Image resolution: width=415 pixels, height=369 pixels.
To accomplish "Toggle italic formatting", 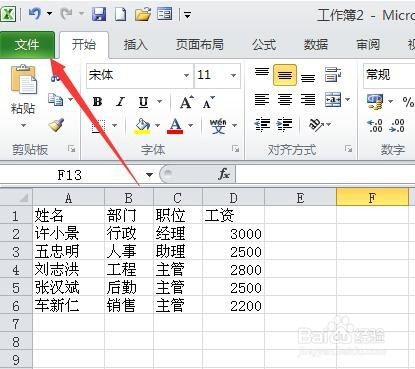I will click(x=120, y=102).
